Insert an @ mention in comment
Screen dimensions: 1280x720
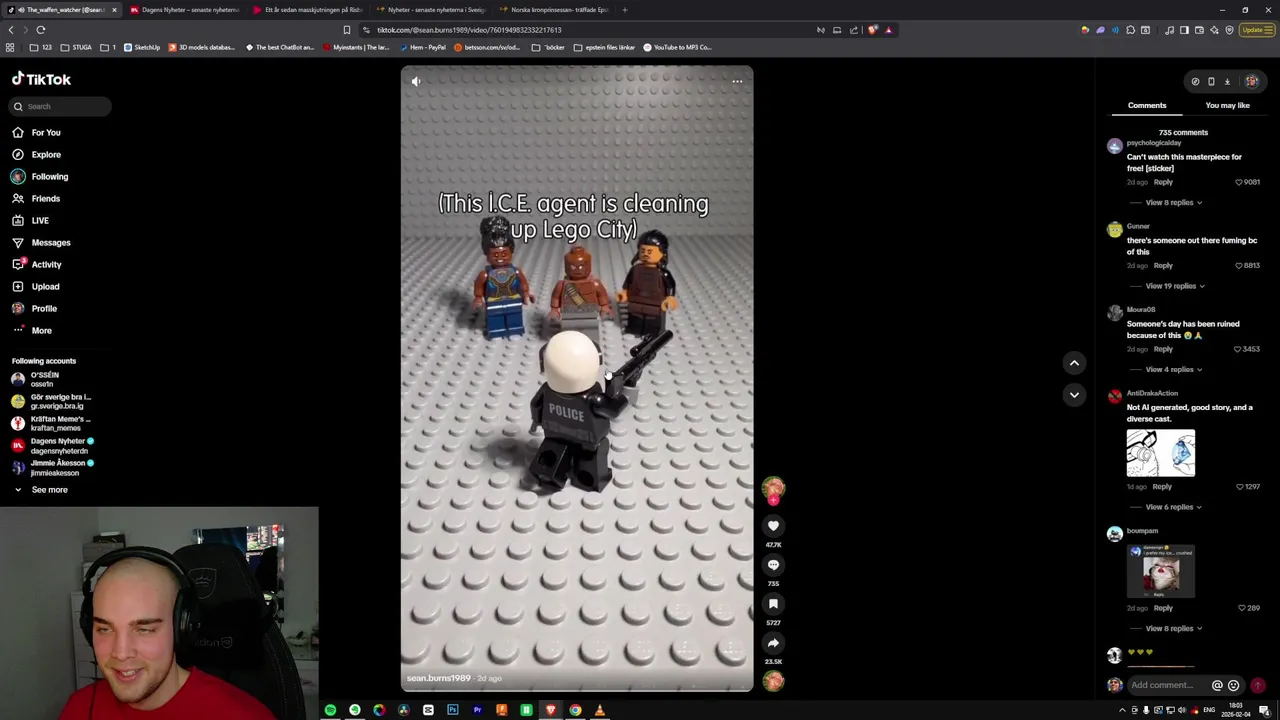(1217, 685)
